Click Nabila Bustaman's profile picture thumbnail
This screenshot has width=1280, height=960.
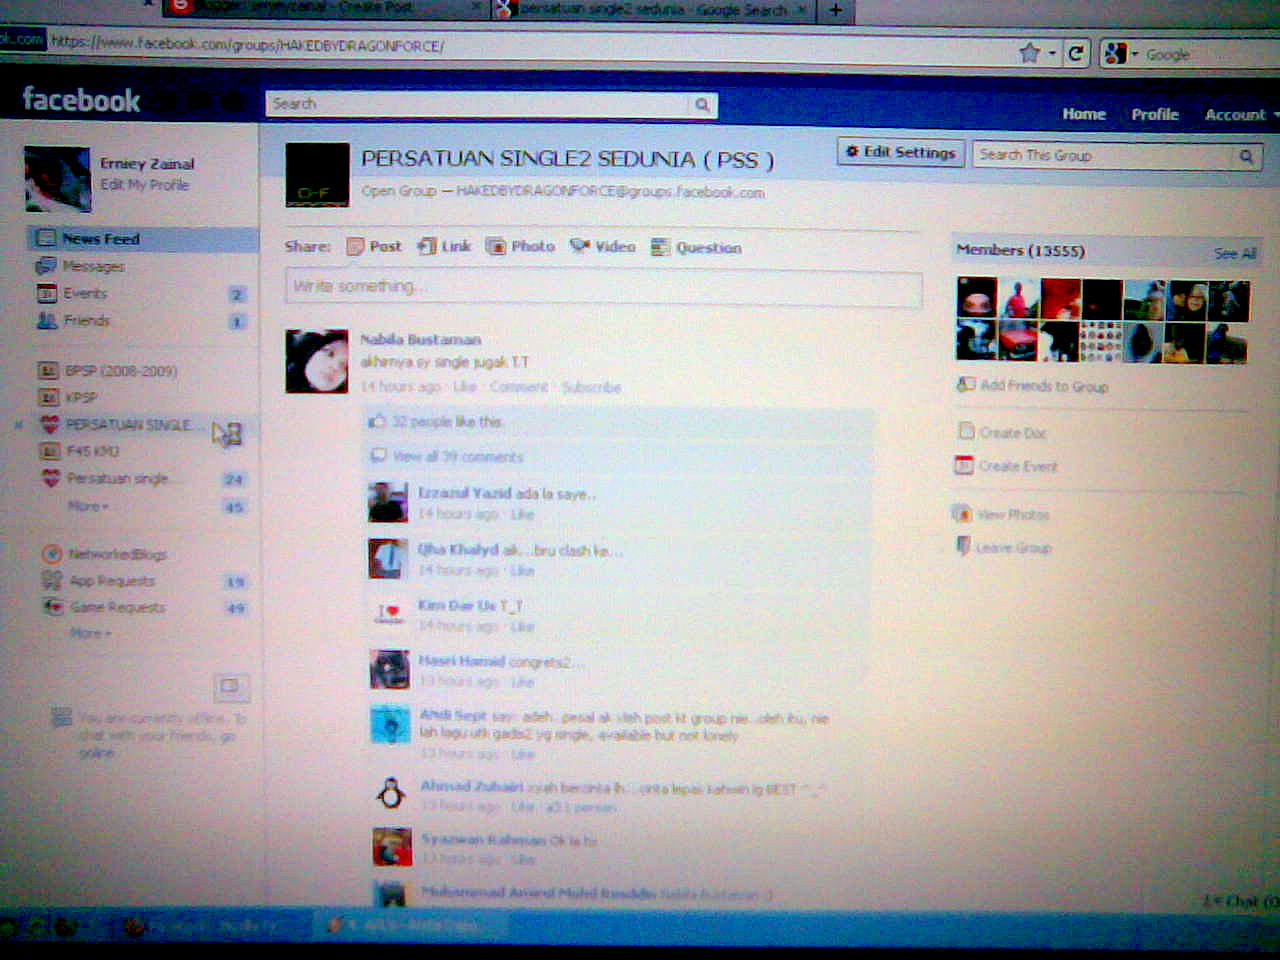click(317, 362)
